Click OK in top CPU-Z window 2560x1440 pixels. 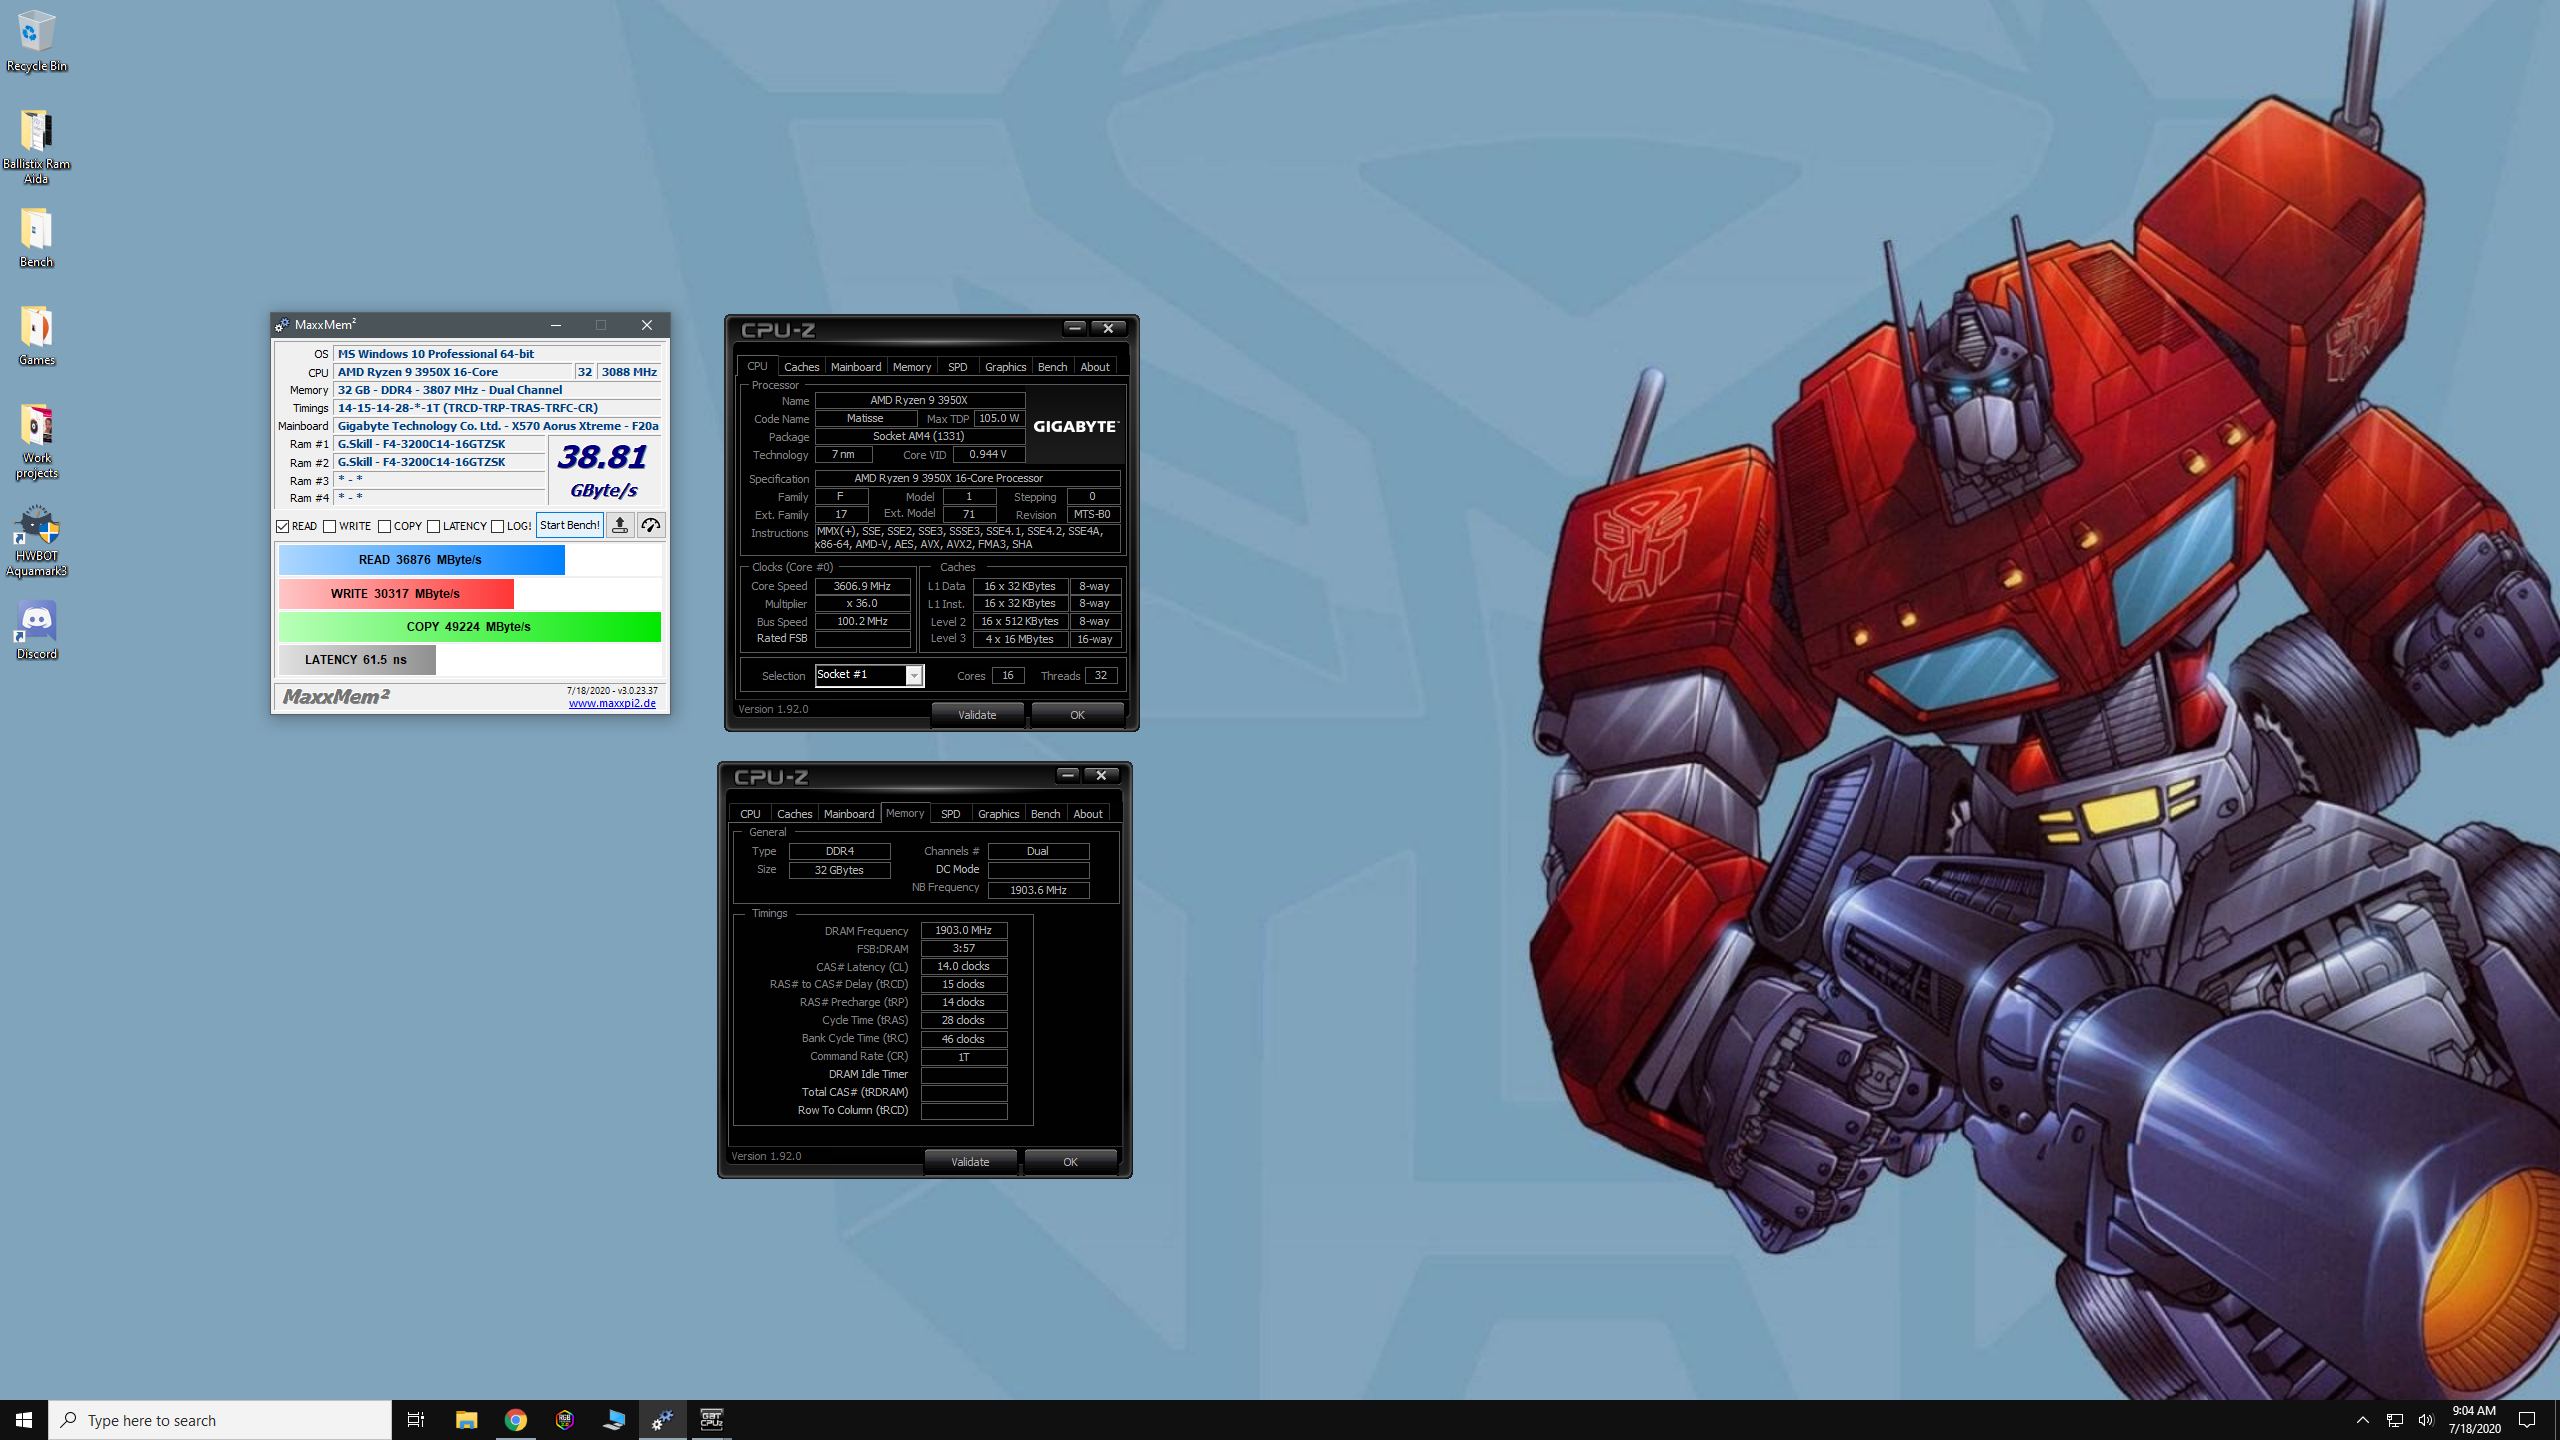point(1077,715)
